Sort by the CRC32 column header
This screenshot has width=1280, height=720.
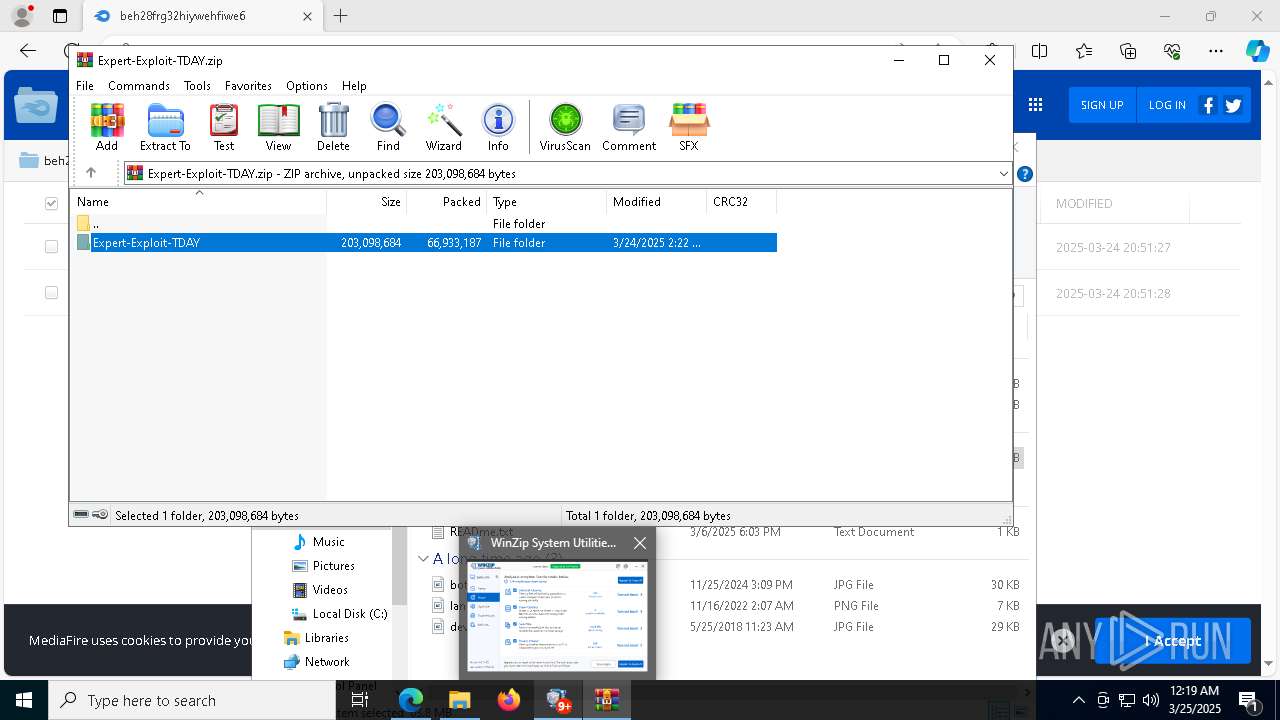[x=741, y=202]
